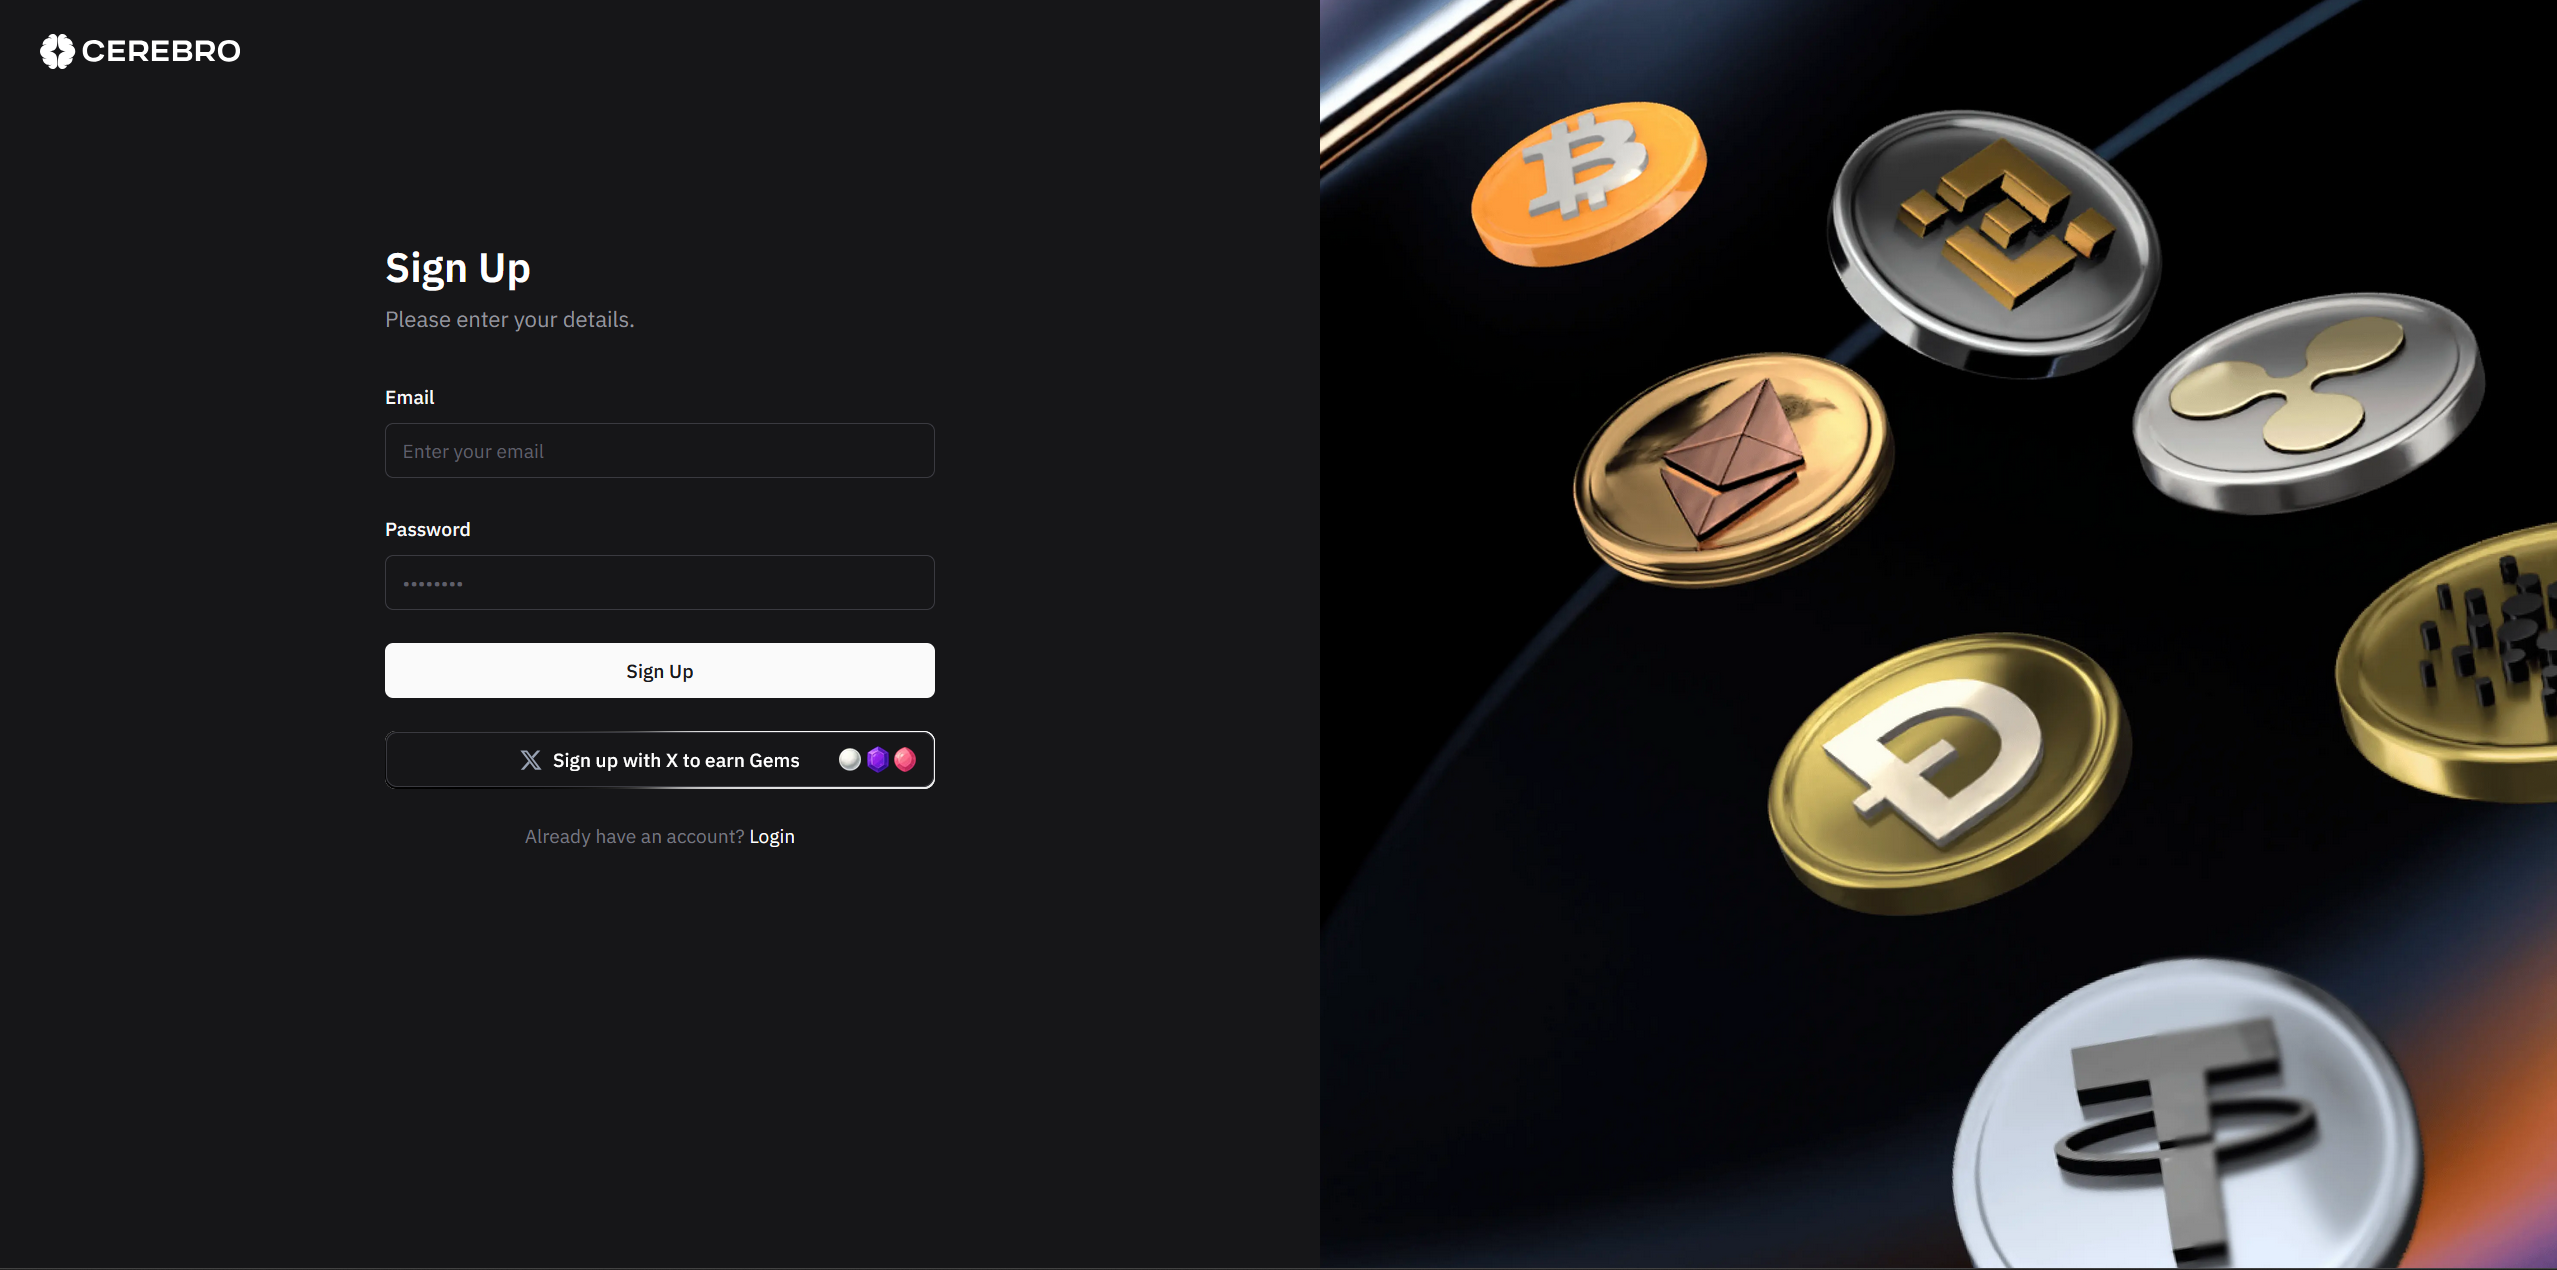Screen dimensions: 2557x1270
Task: Click the purple hexagon gem icon
Action: click(x=878, y=760)
